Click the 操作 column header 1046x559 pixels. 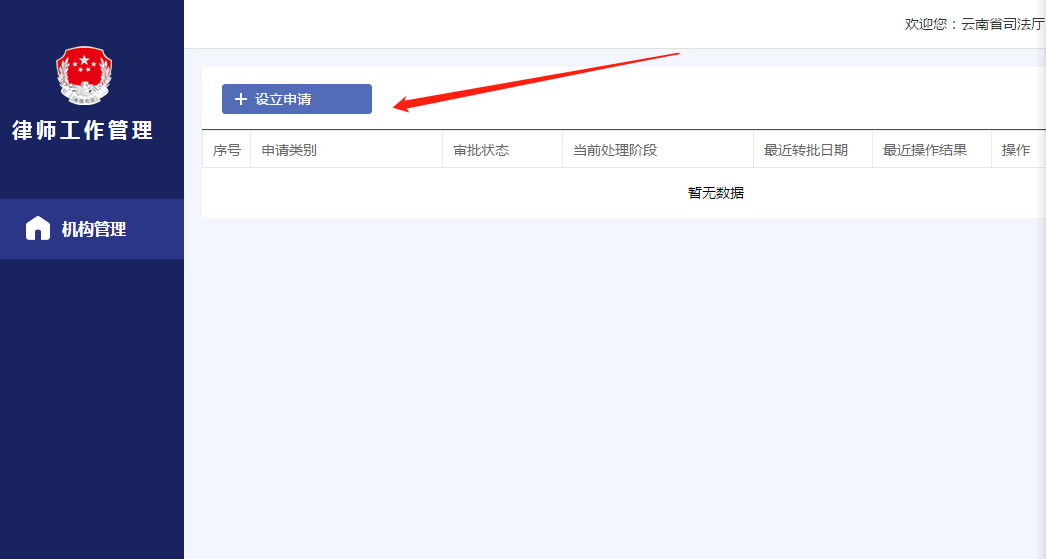point(1016,150)
